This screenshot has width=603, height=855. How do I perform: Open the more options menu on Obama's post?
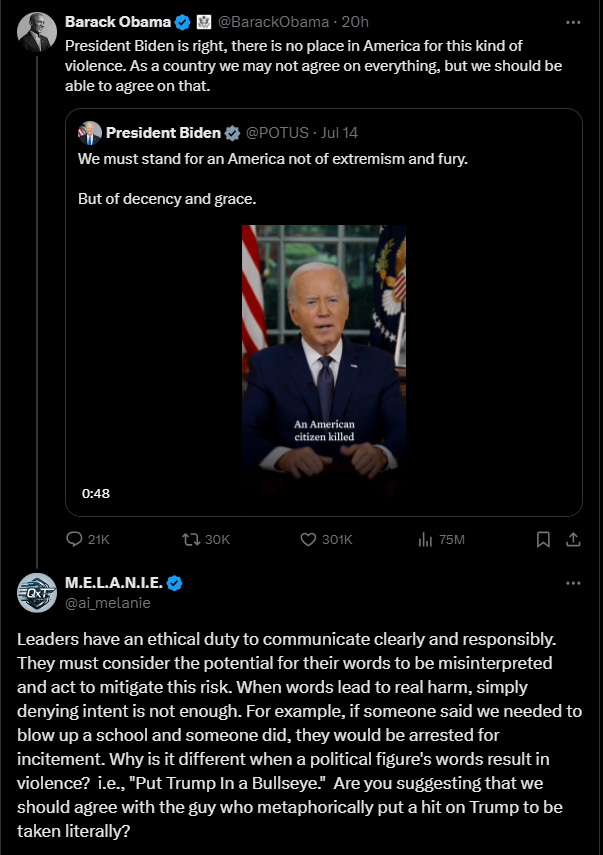click(573, 22)
